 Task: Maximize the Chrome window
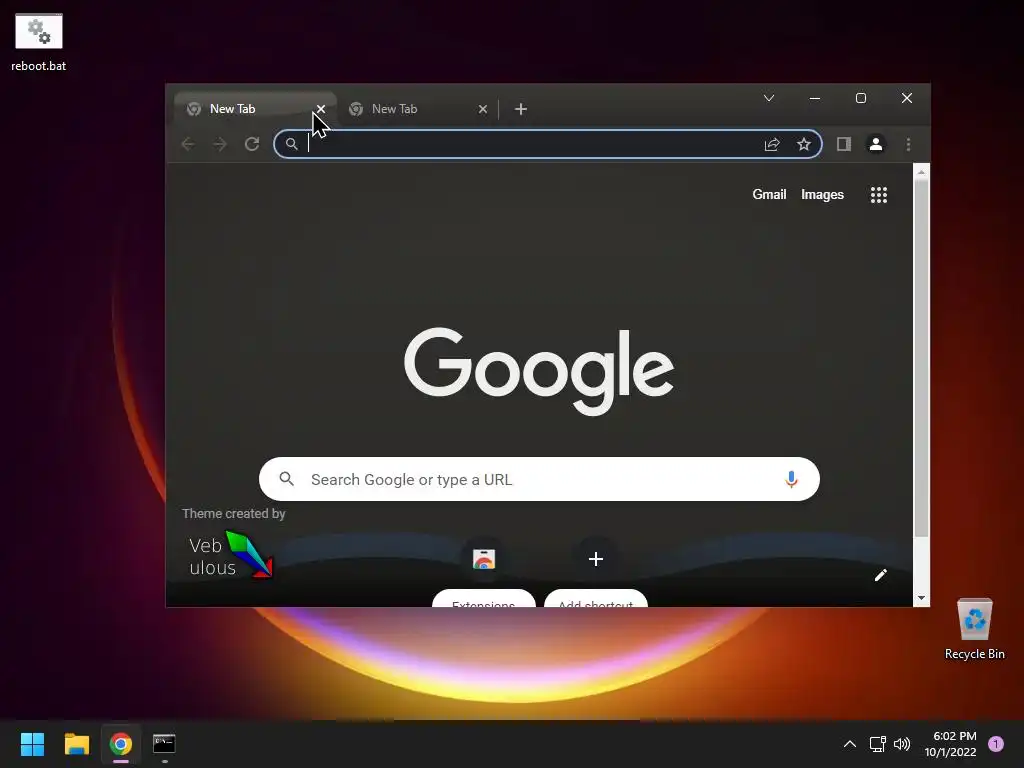[861, 98]
